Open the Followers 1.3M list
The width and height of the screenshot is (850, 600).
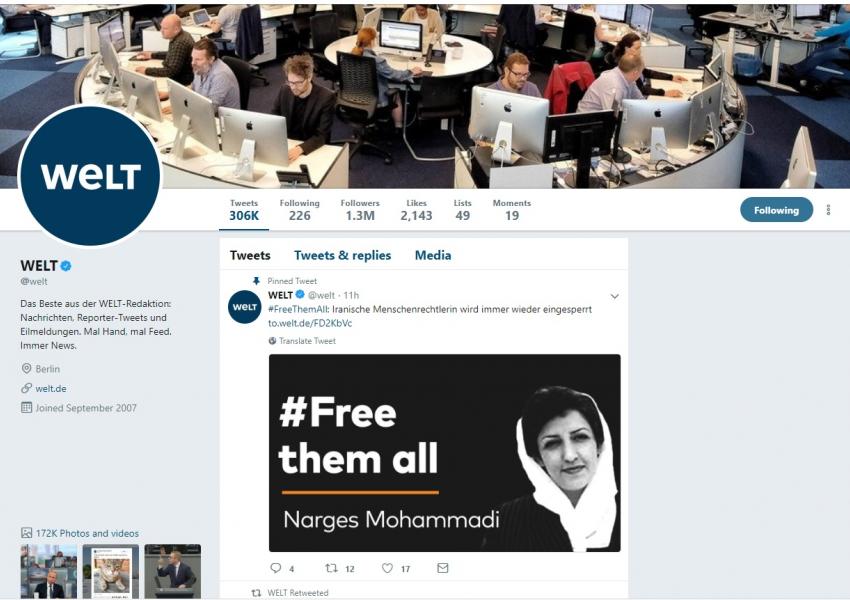tap(360, 210)
